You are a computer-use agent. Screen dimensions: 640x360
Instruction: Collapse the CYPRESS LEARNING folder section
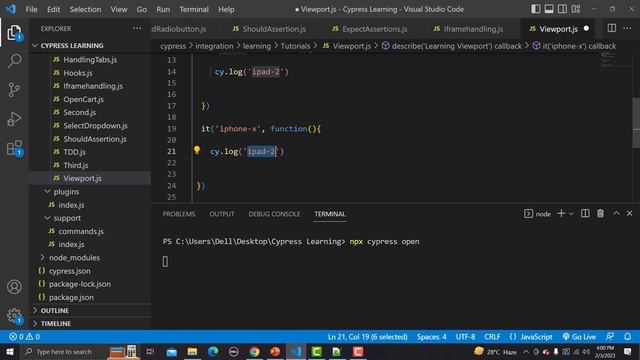35,45
